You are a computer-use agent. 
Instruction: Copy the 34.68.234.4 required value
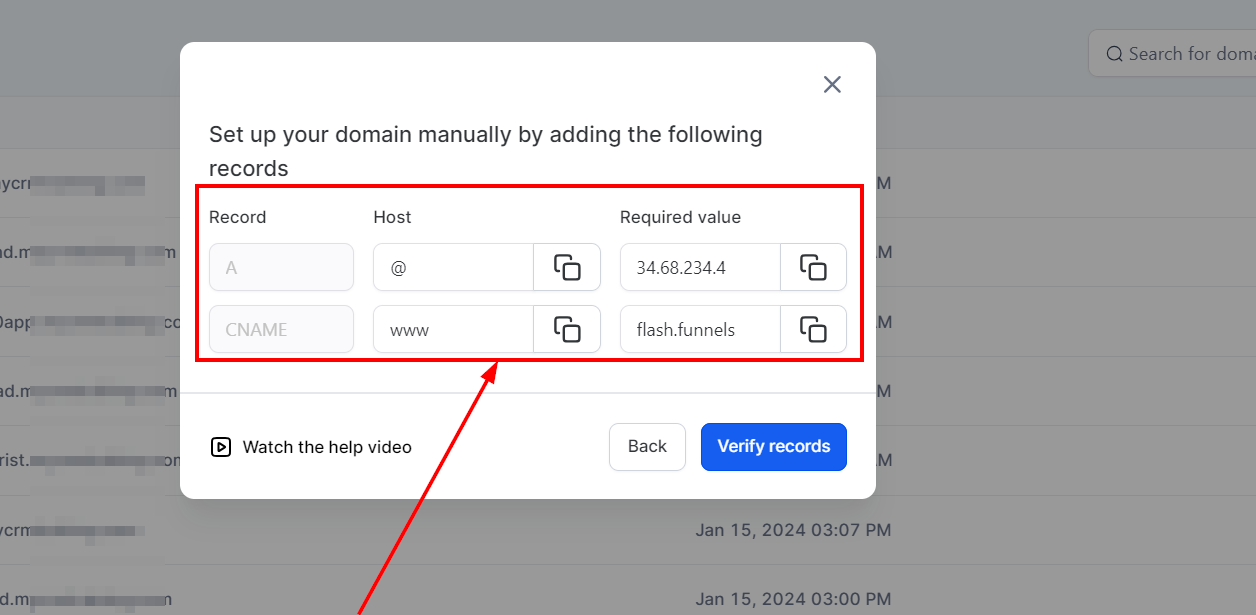(x=813, y=267)
